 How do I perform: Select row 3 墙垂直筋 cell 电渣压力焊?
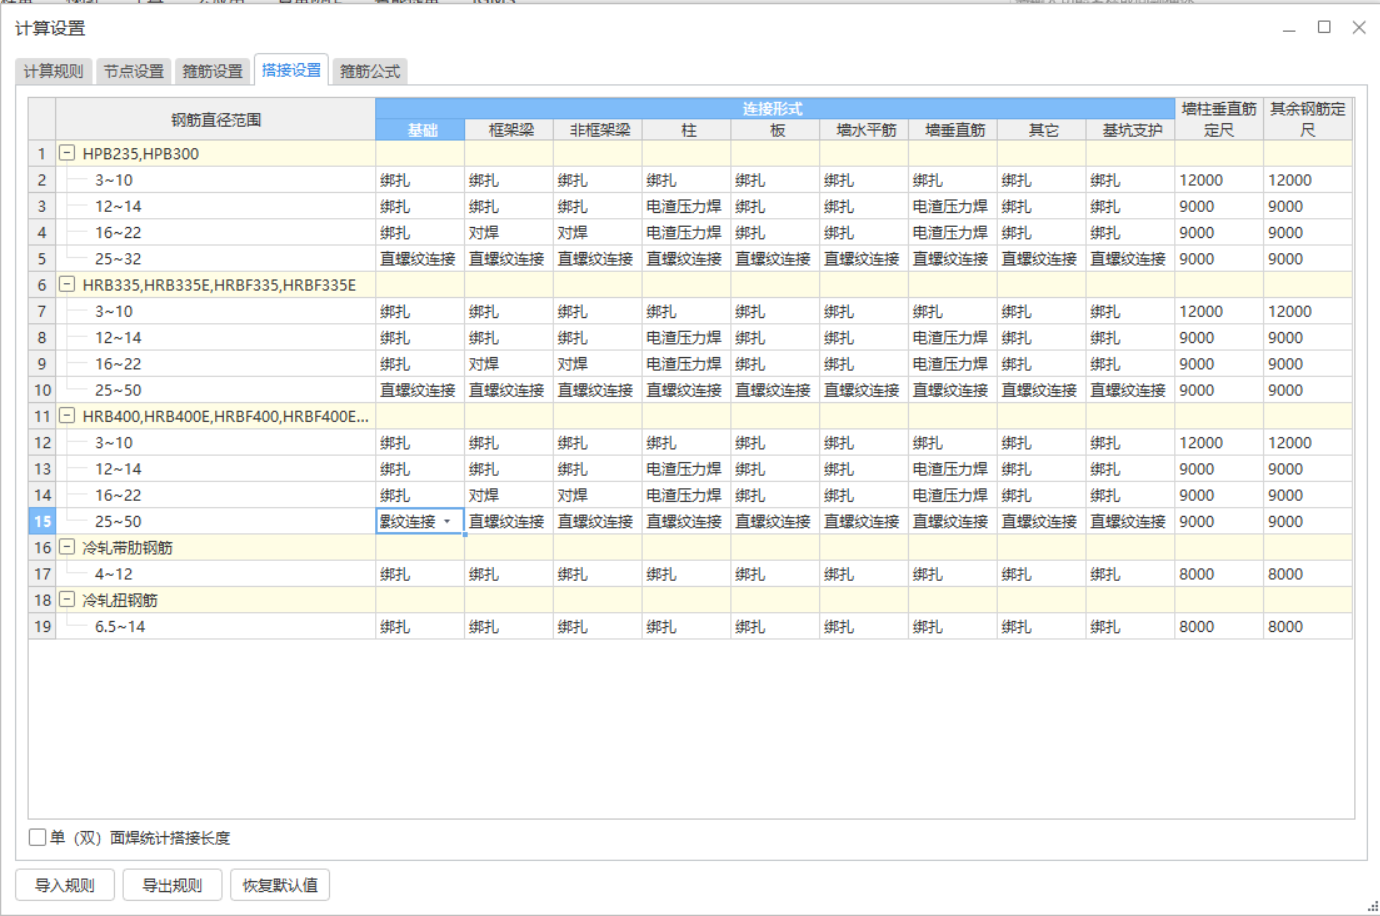[x=954, y=206]
